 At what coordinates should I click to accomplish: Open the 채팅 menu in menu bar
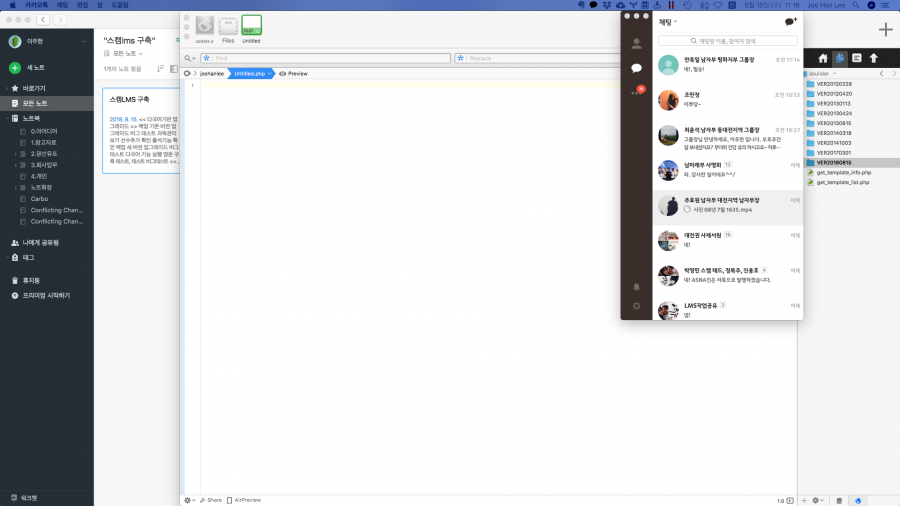tap(62, 5)
